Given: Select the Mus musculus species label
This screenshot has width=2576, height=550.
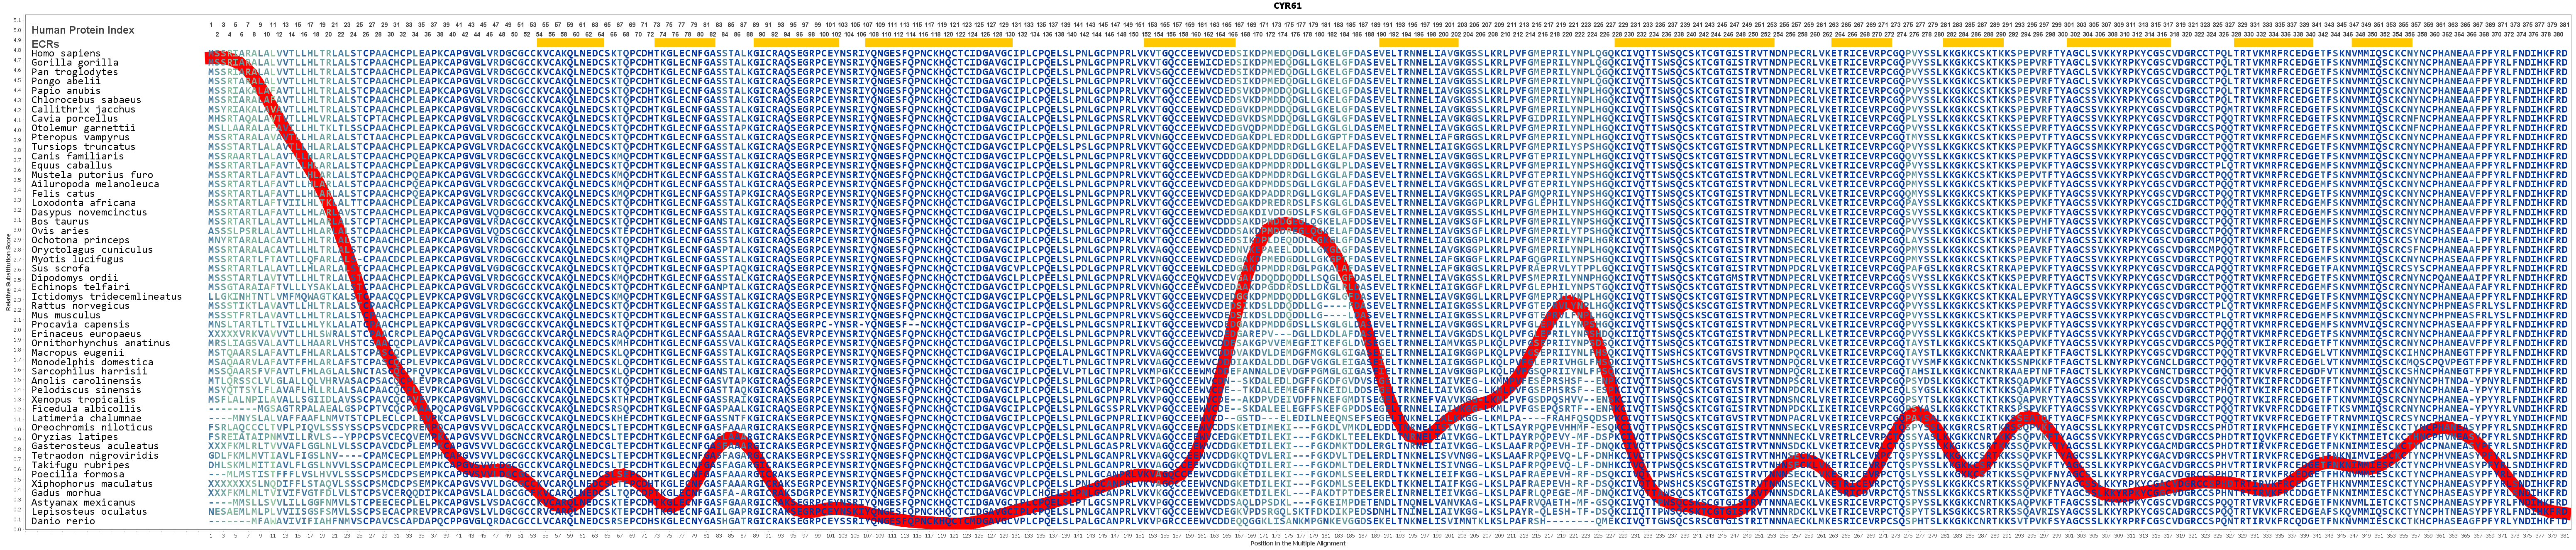Looking at the screenshot, I should pyautogui.click(x=66, y=316).
